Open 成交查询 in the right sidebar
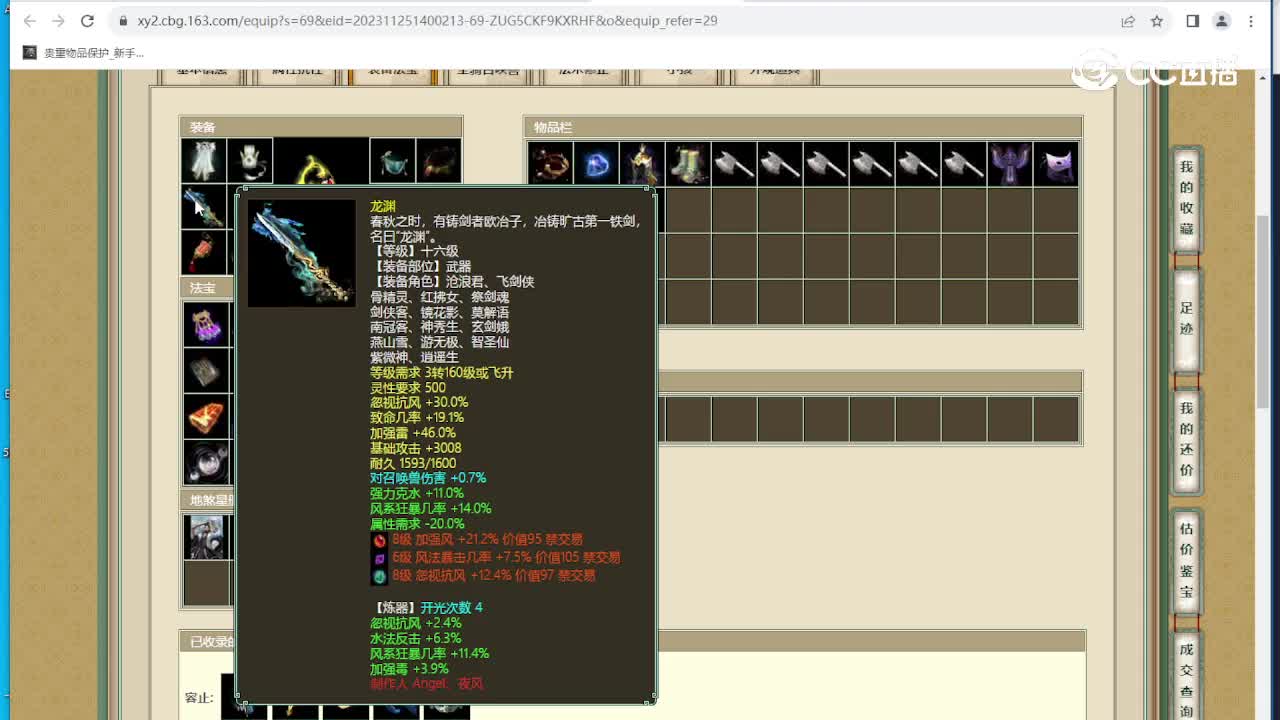This screenshot has width=1280, height=720. [x=1186, y=676]
